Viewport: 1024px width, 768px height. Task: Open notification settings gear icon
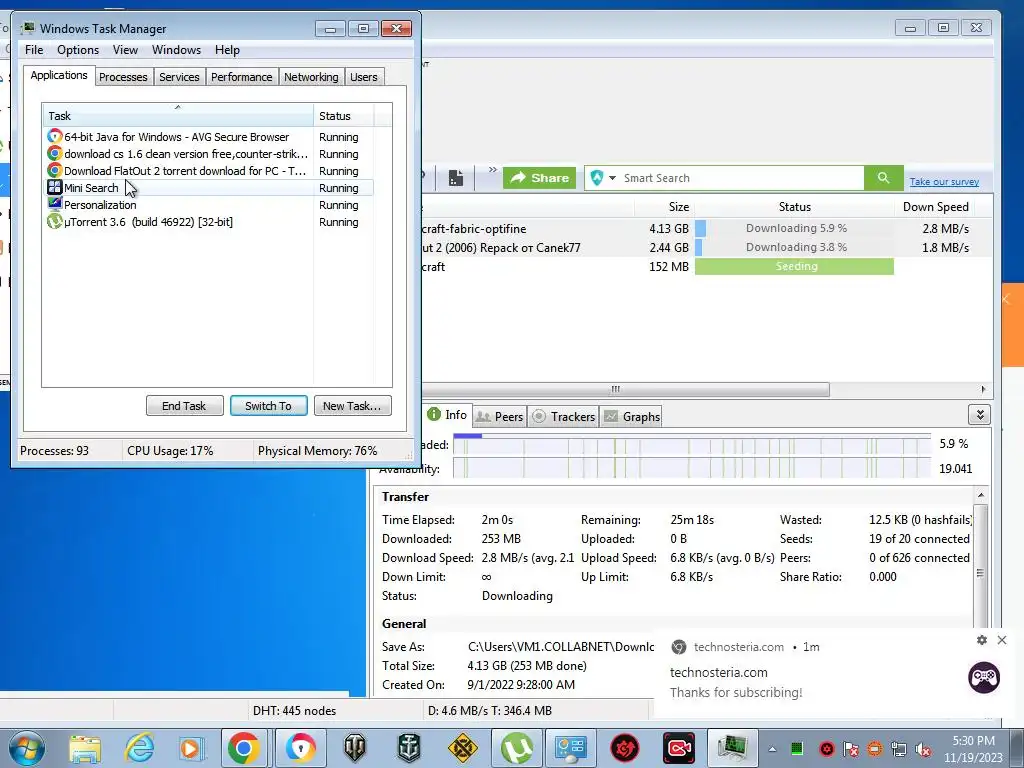[x=982, y=640]
